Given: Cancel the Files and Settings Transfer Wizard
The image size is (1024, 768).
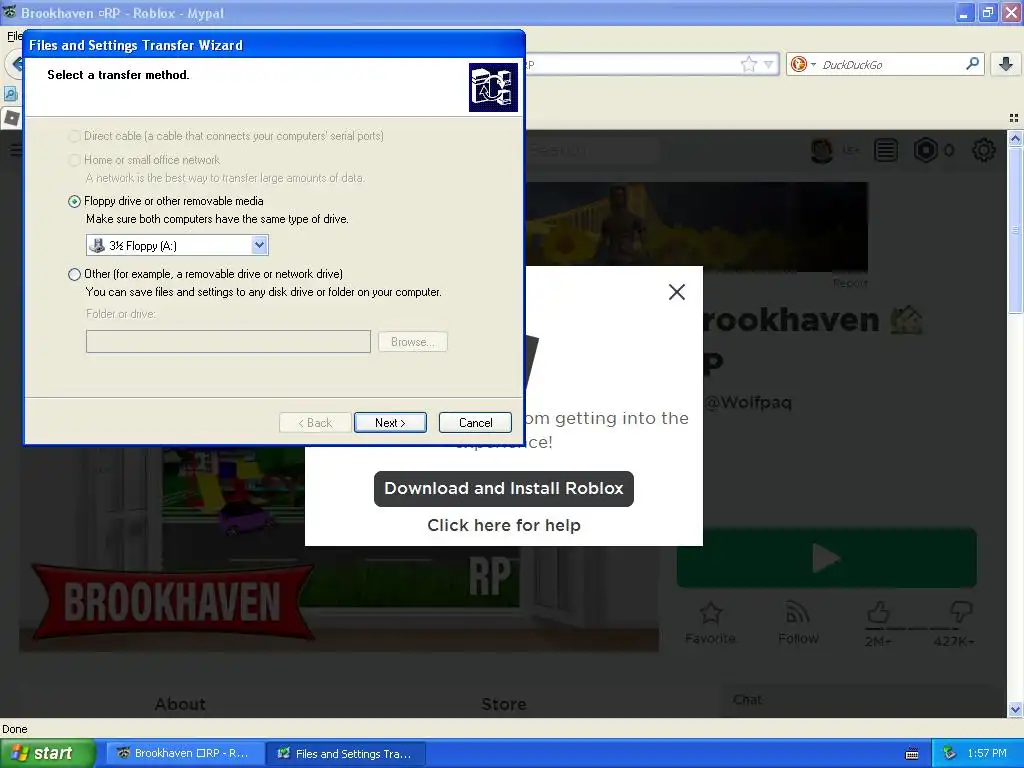Looking at the screenshot, I should coord(475,423).
